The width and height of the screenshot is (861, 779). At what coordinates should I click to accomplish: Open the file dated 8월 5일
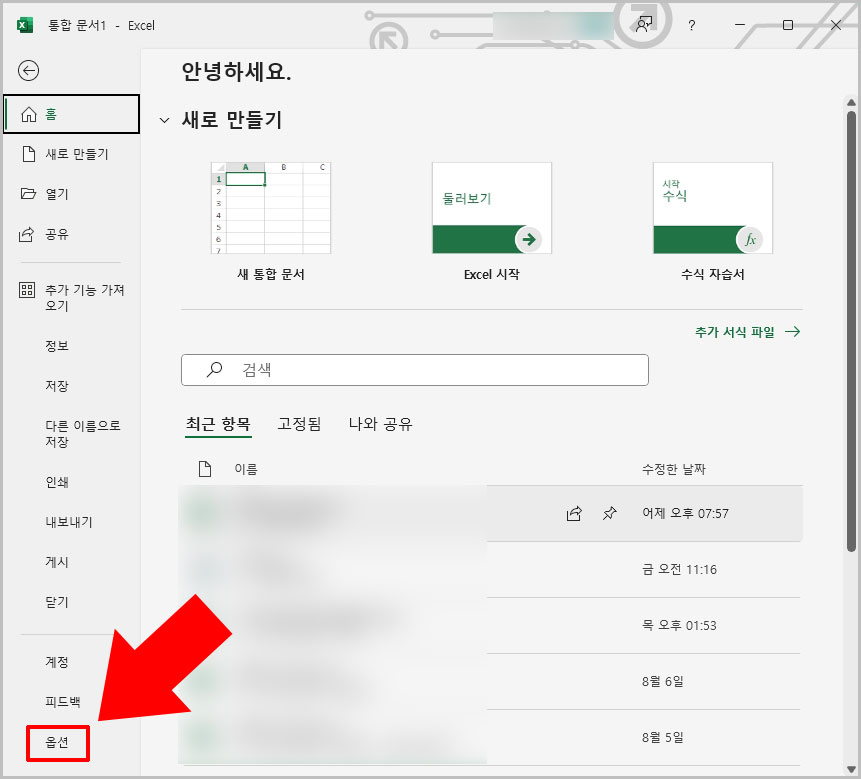tap(491, 738)
